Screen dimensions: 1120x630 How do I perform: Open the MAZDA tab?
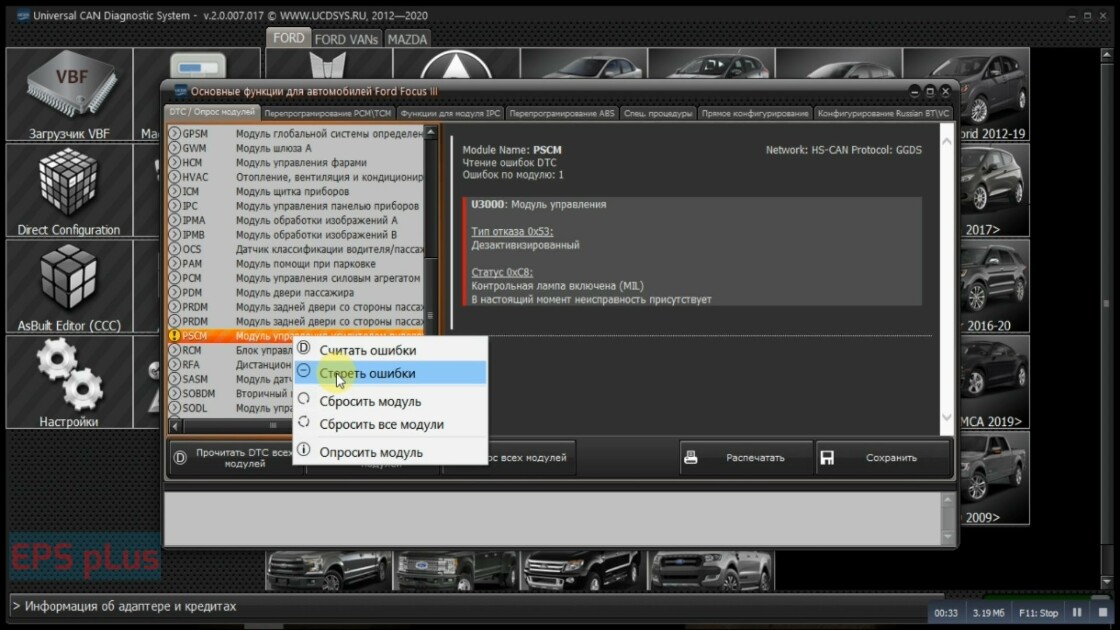tap(407, 39)
